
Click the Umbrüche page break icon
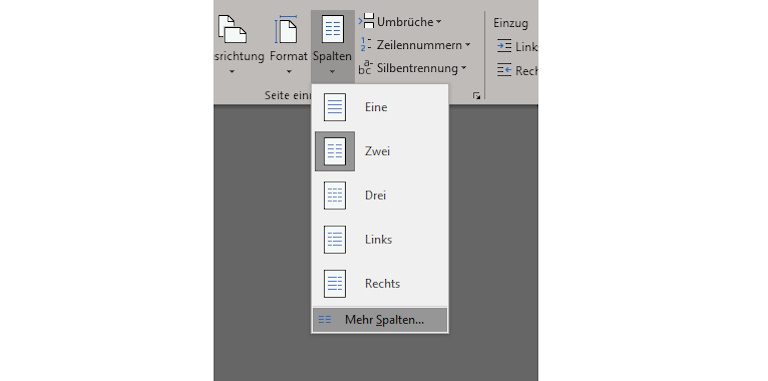click(x=366, y=22)
